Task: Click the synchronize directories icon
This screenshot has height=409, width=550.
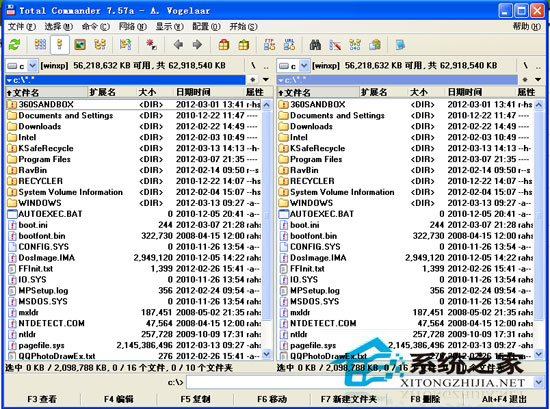Action: [x=355, y=45]
